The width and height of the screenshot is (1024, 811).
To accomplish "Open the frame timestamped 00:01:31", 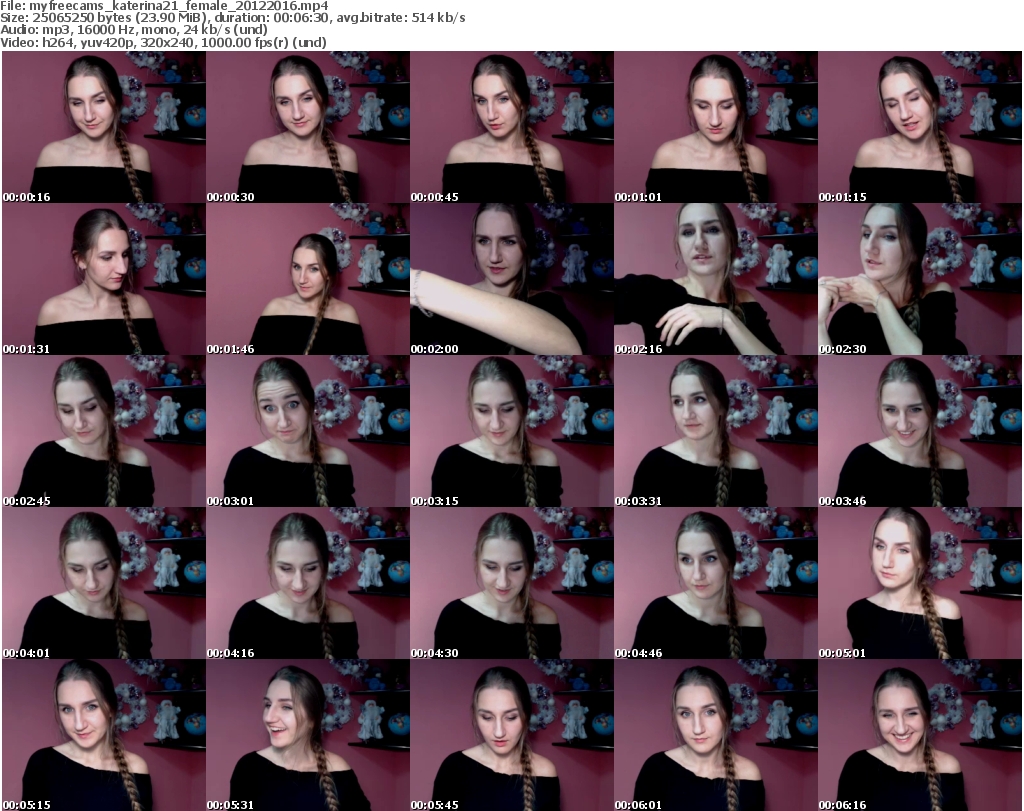I will click(x=103, y=279).
